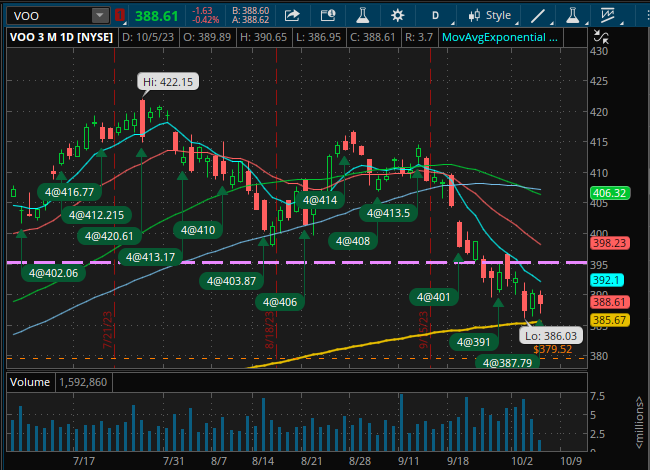This screenshot has height=470, width=650.
Task: Click the red number 1 link indicator
Action: coord(119,16)
